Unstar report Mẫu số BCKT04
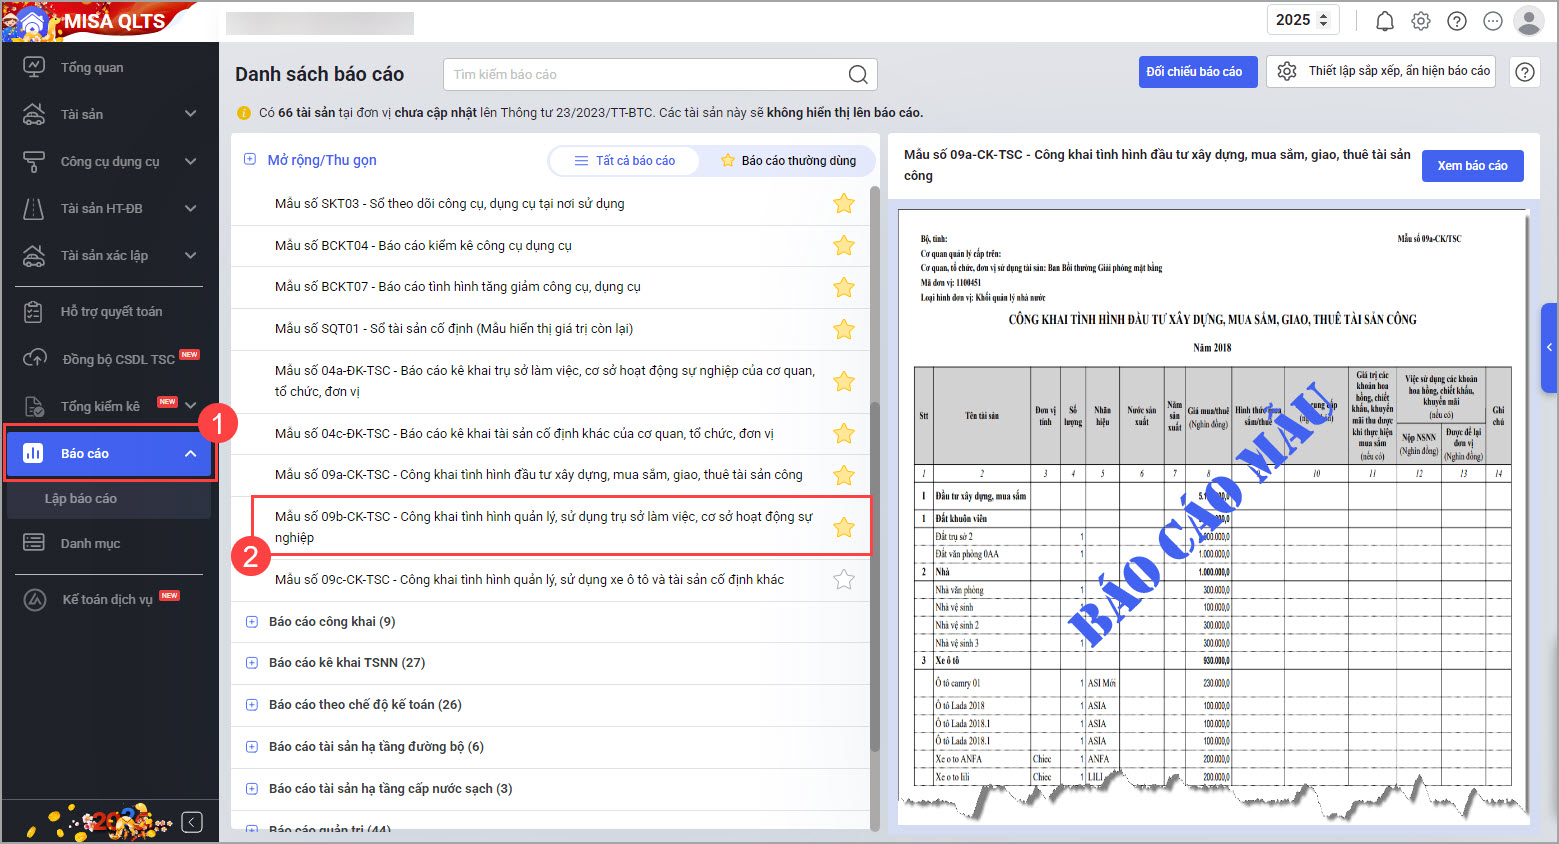1559x844 pixels. point(844,246)
